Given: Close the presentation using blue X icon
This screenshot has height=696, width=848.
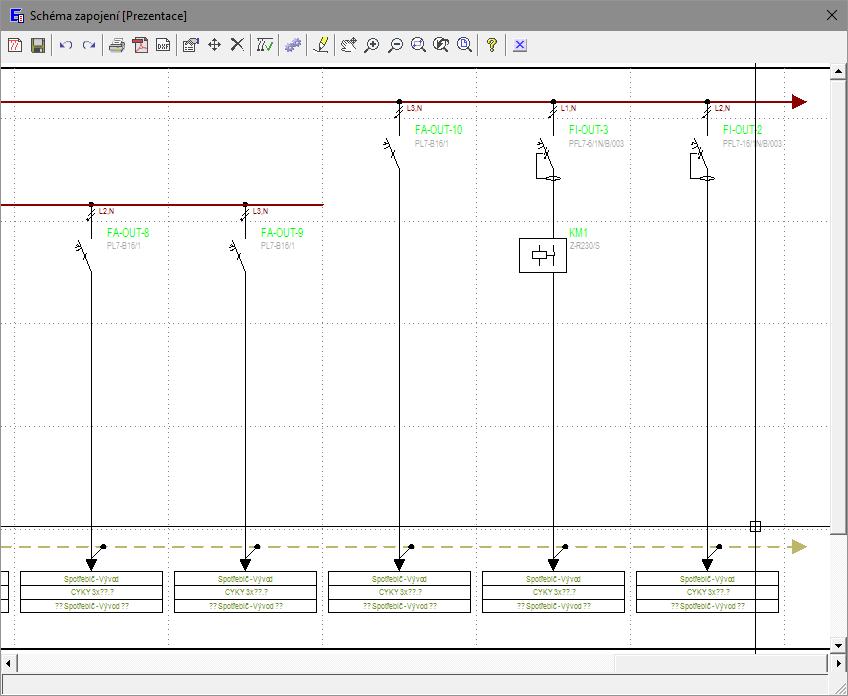Looking at the screenshot, I should click(x=520, y=45).
